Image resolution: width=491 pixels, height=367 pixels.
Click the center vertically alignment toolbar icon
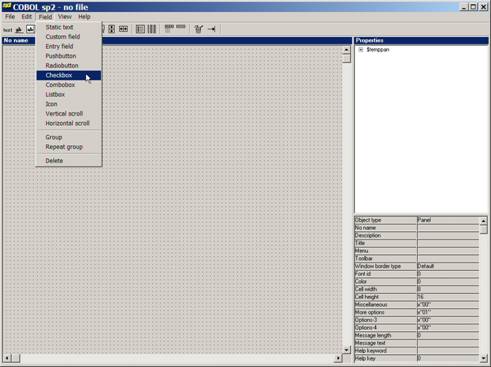pos(112,29)
